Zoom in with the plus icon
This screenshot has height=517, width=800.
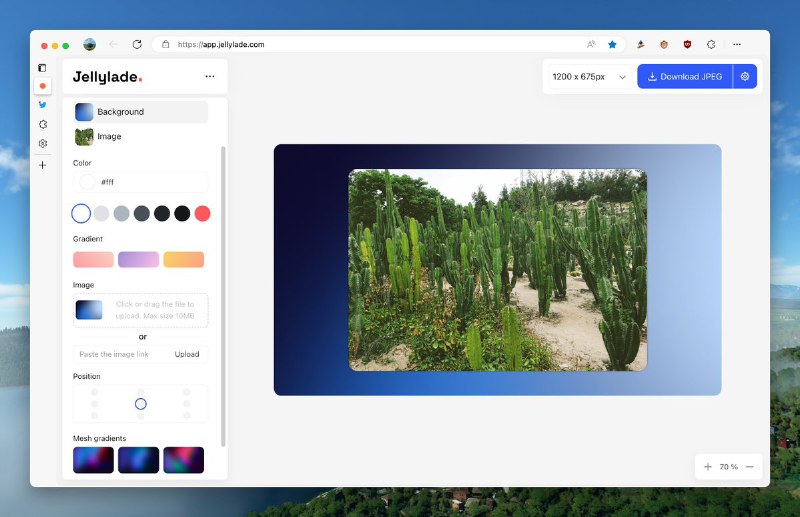(x=708, y=467)
